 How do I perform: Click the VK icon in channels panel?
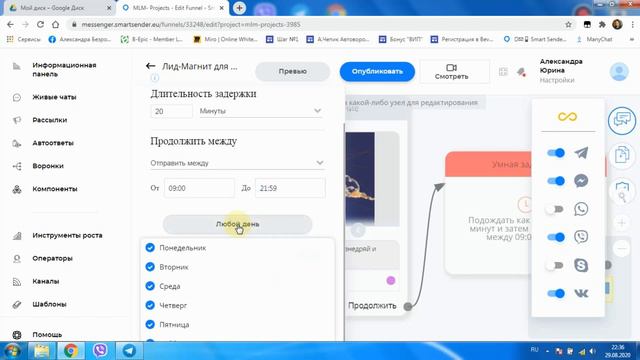click(581, 293)
